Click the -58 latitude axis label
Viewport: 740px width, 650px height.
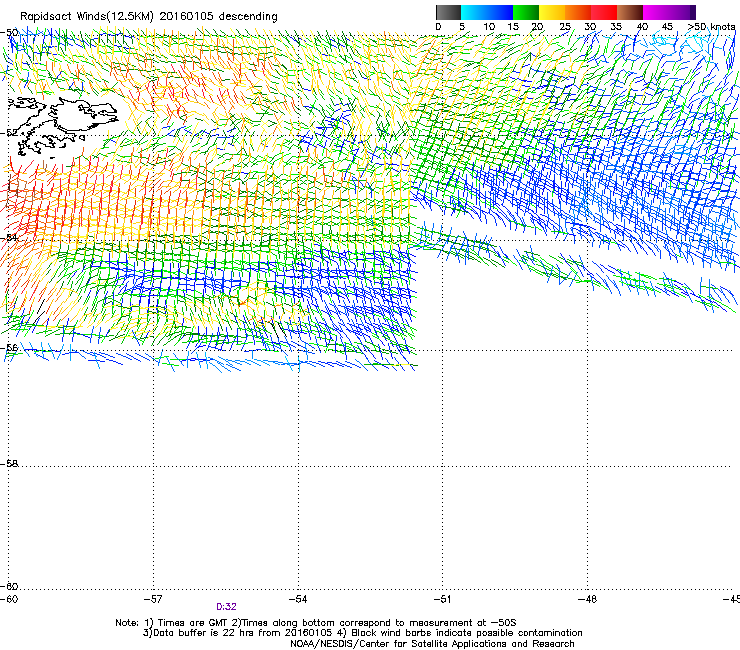tap(9, 464)
